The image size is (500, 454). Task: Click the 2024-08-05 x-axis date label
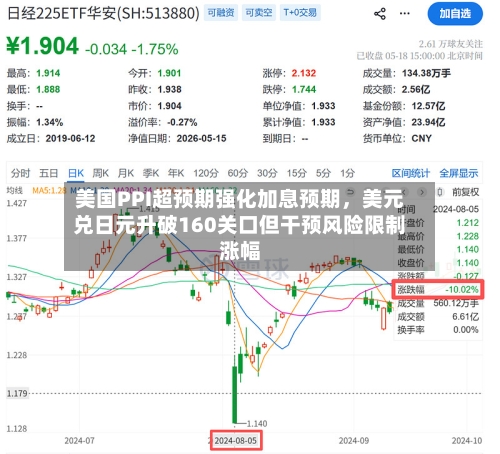[x=236, y=441]
